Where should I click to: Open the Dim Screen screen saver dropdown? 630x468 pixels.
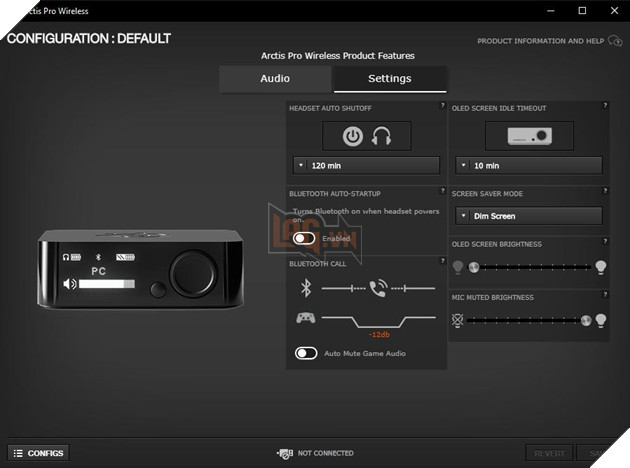click(529, 216)
